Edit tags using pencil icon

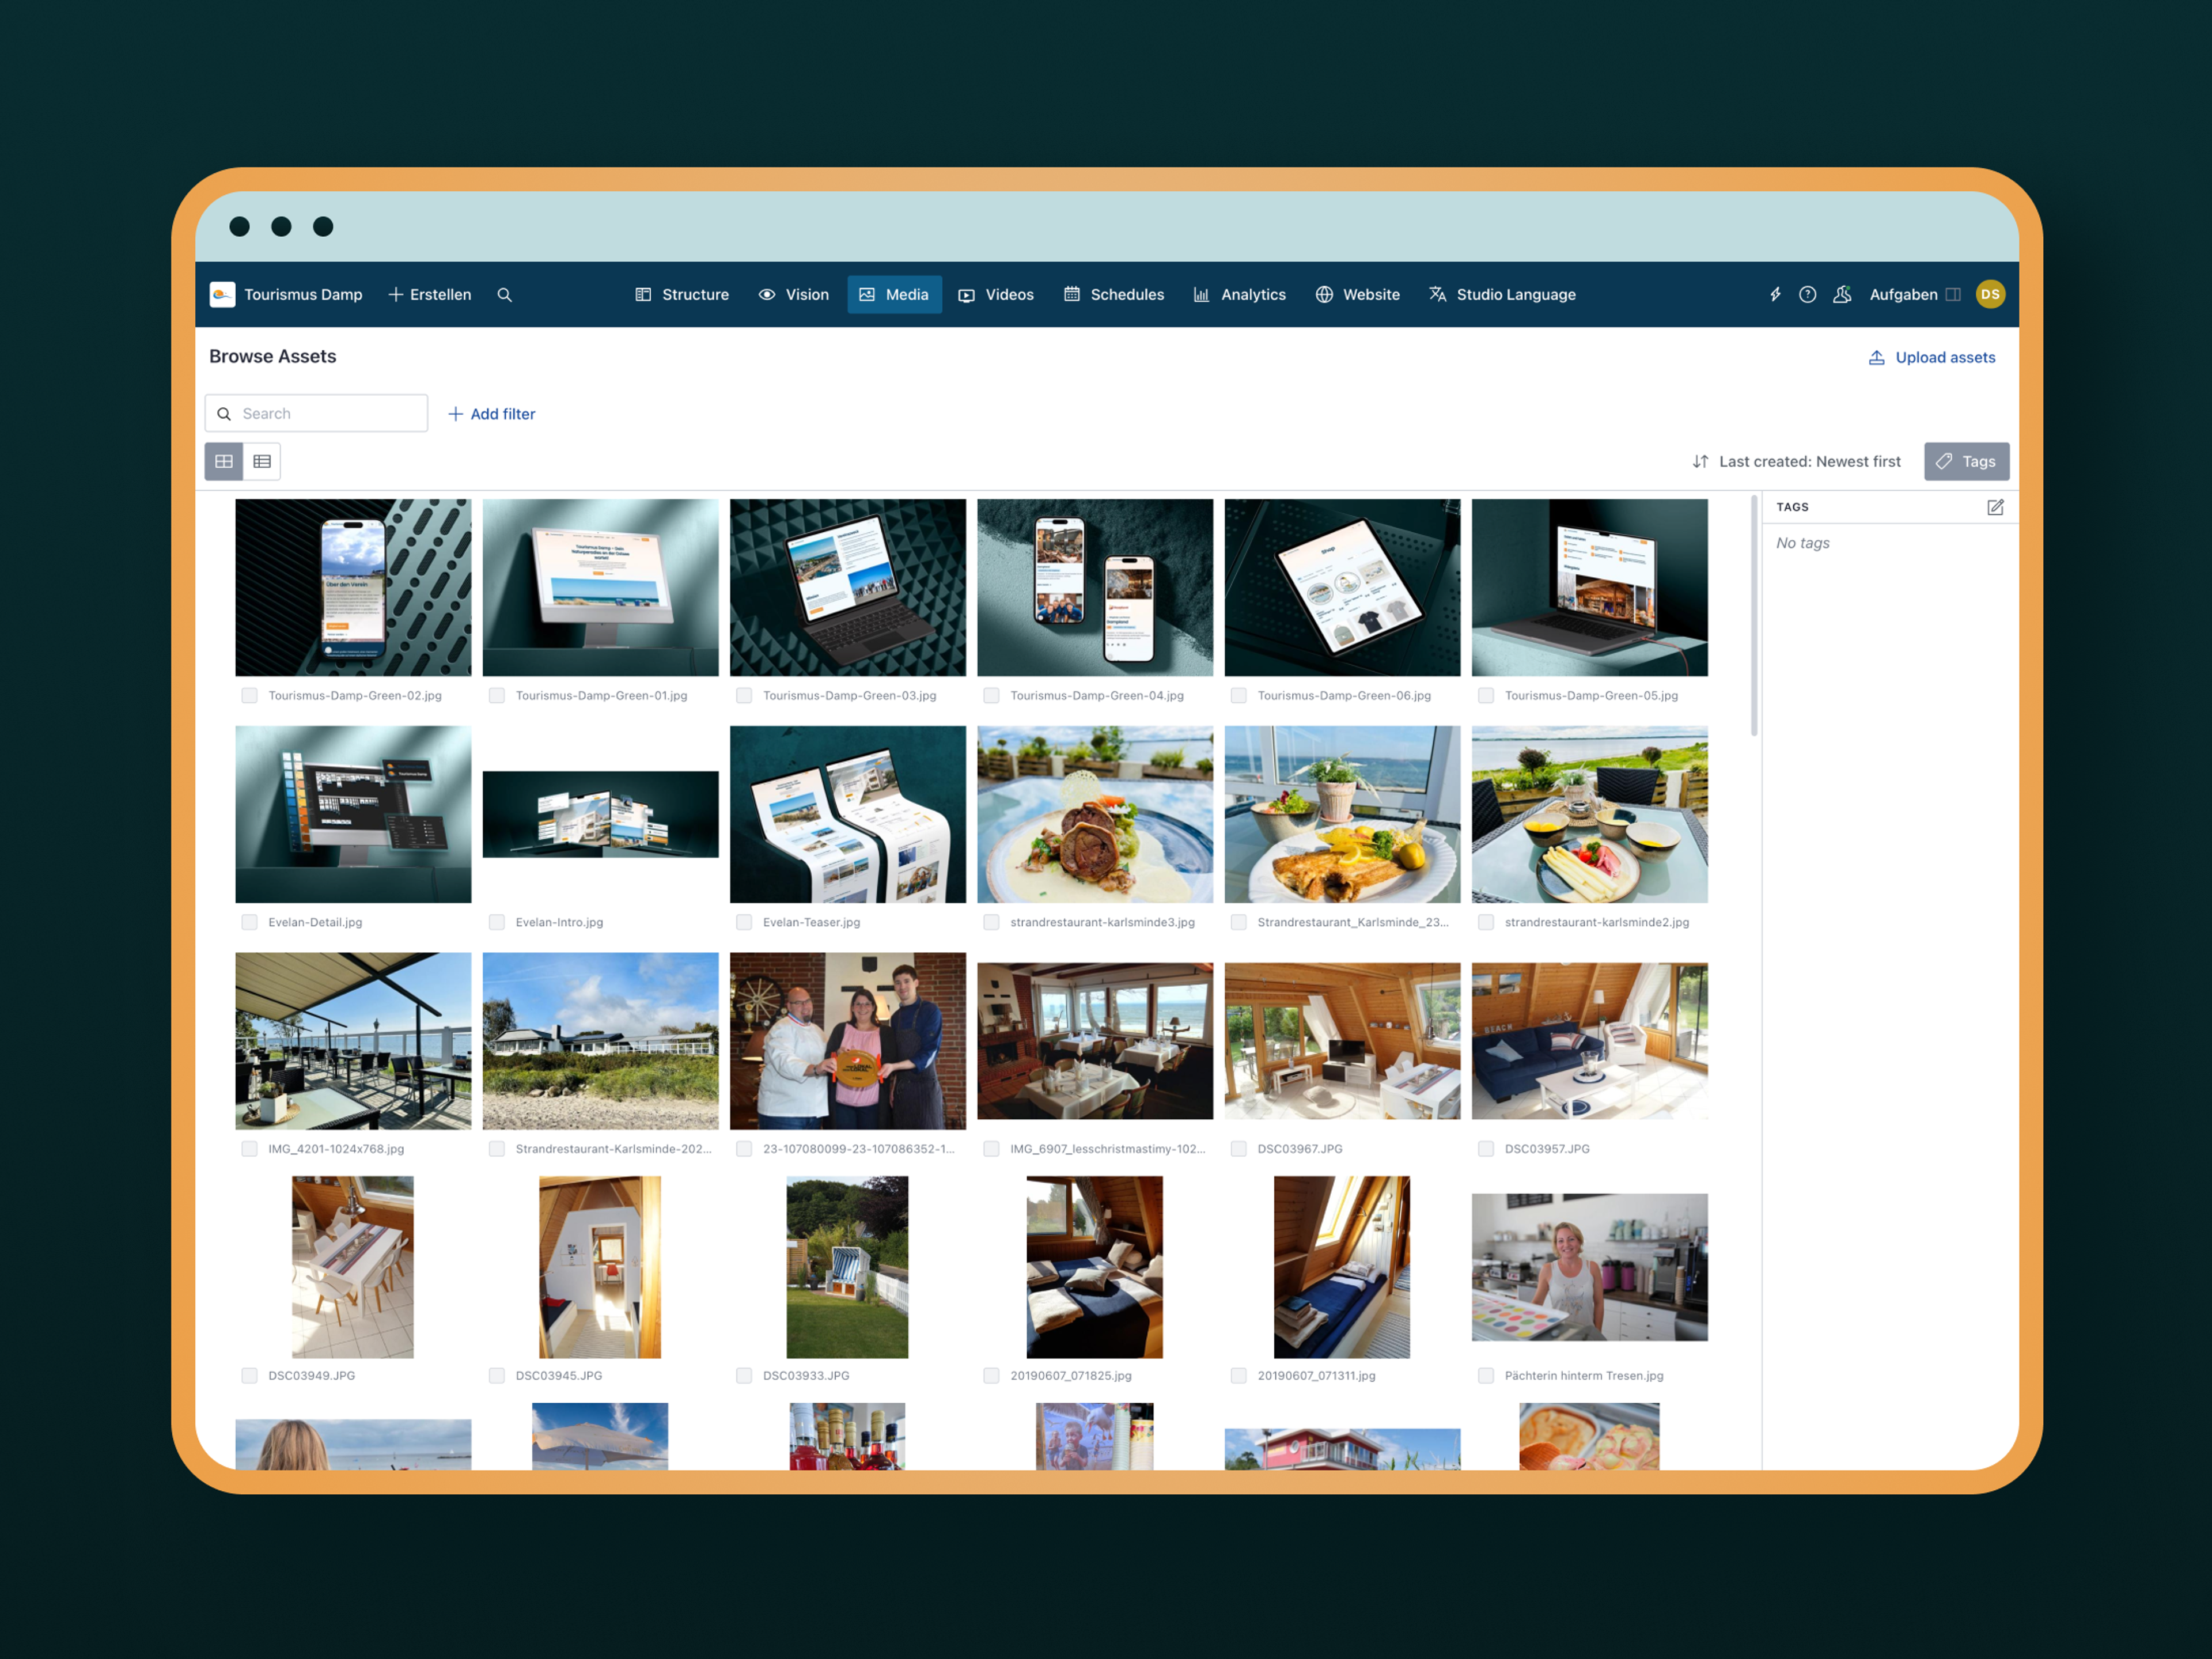coord(1995,507)
